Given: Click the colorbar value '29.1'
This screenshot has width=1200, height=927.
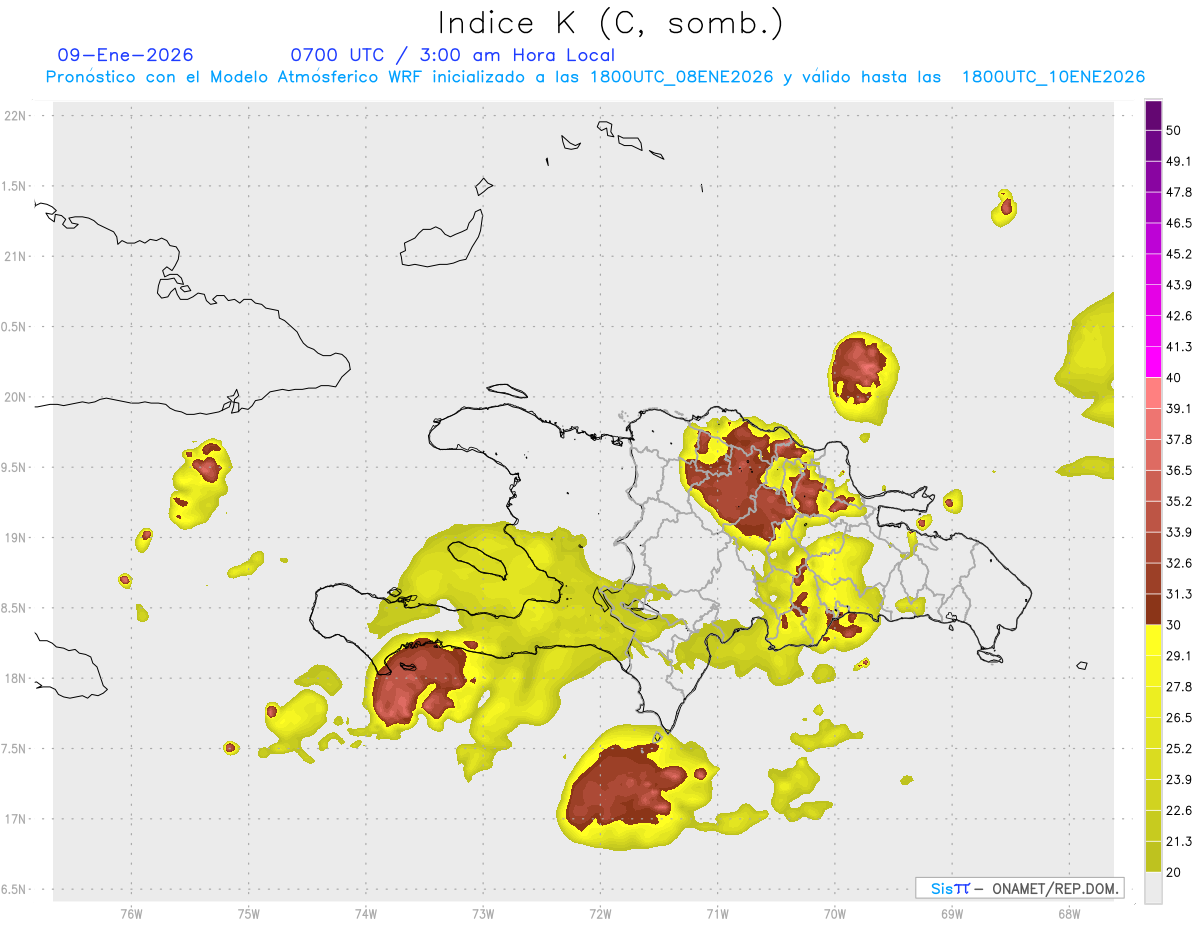Looking at the screenshot, I should (x=1179, y=656).
